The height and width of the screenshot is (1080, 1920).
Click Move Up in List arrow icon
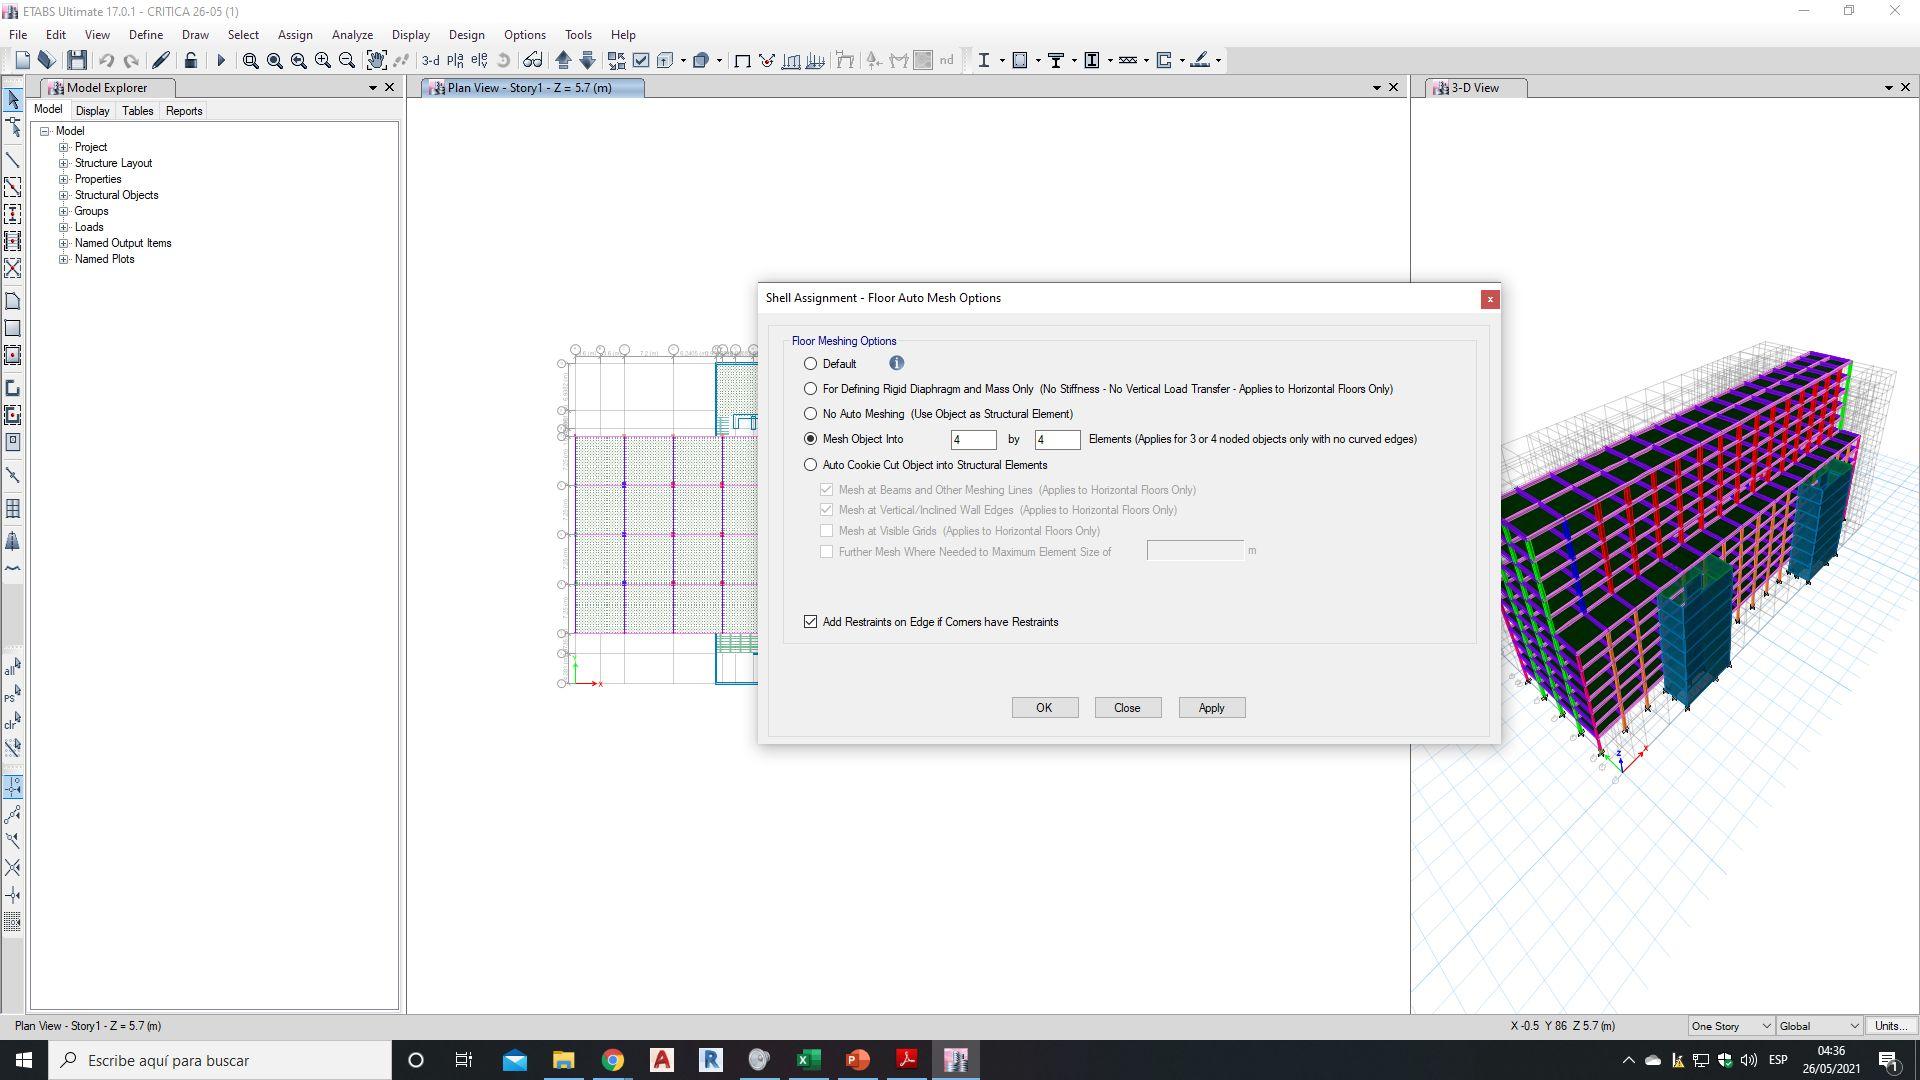click(563, 61)
